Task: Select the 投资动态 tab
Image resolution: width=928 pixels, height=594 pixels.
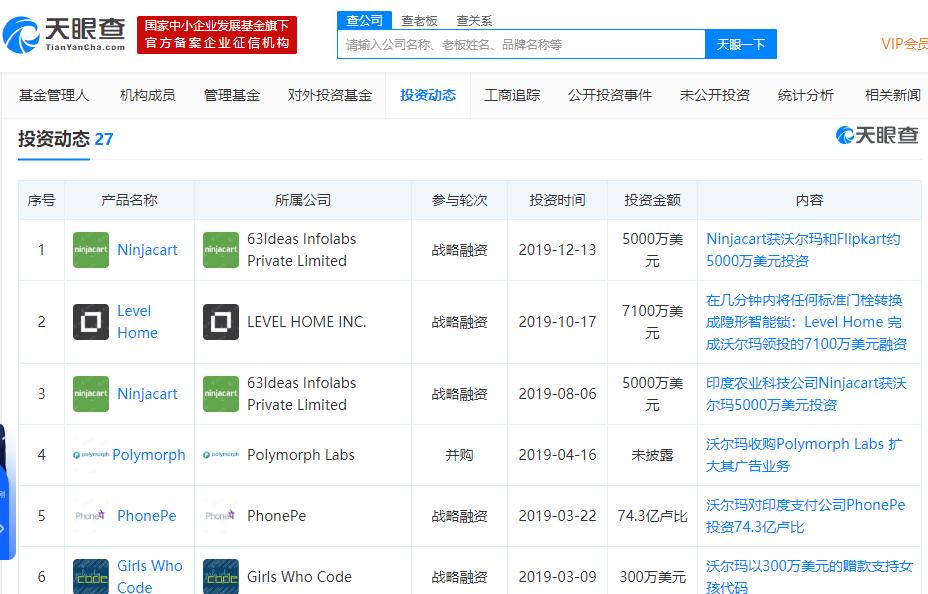Action: 428,95
